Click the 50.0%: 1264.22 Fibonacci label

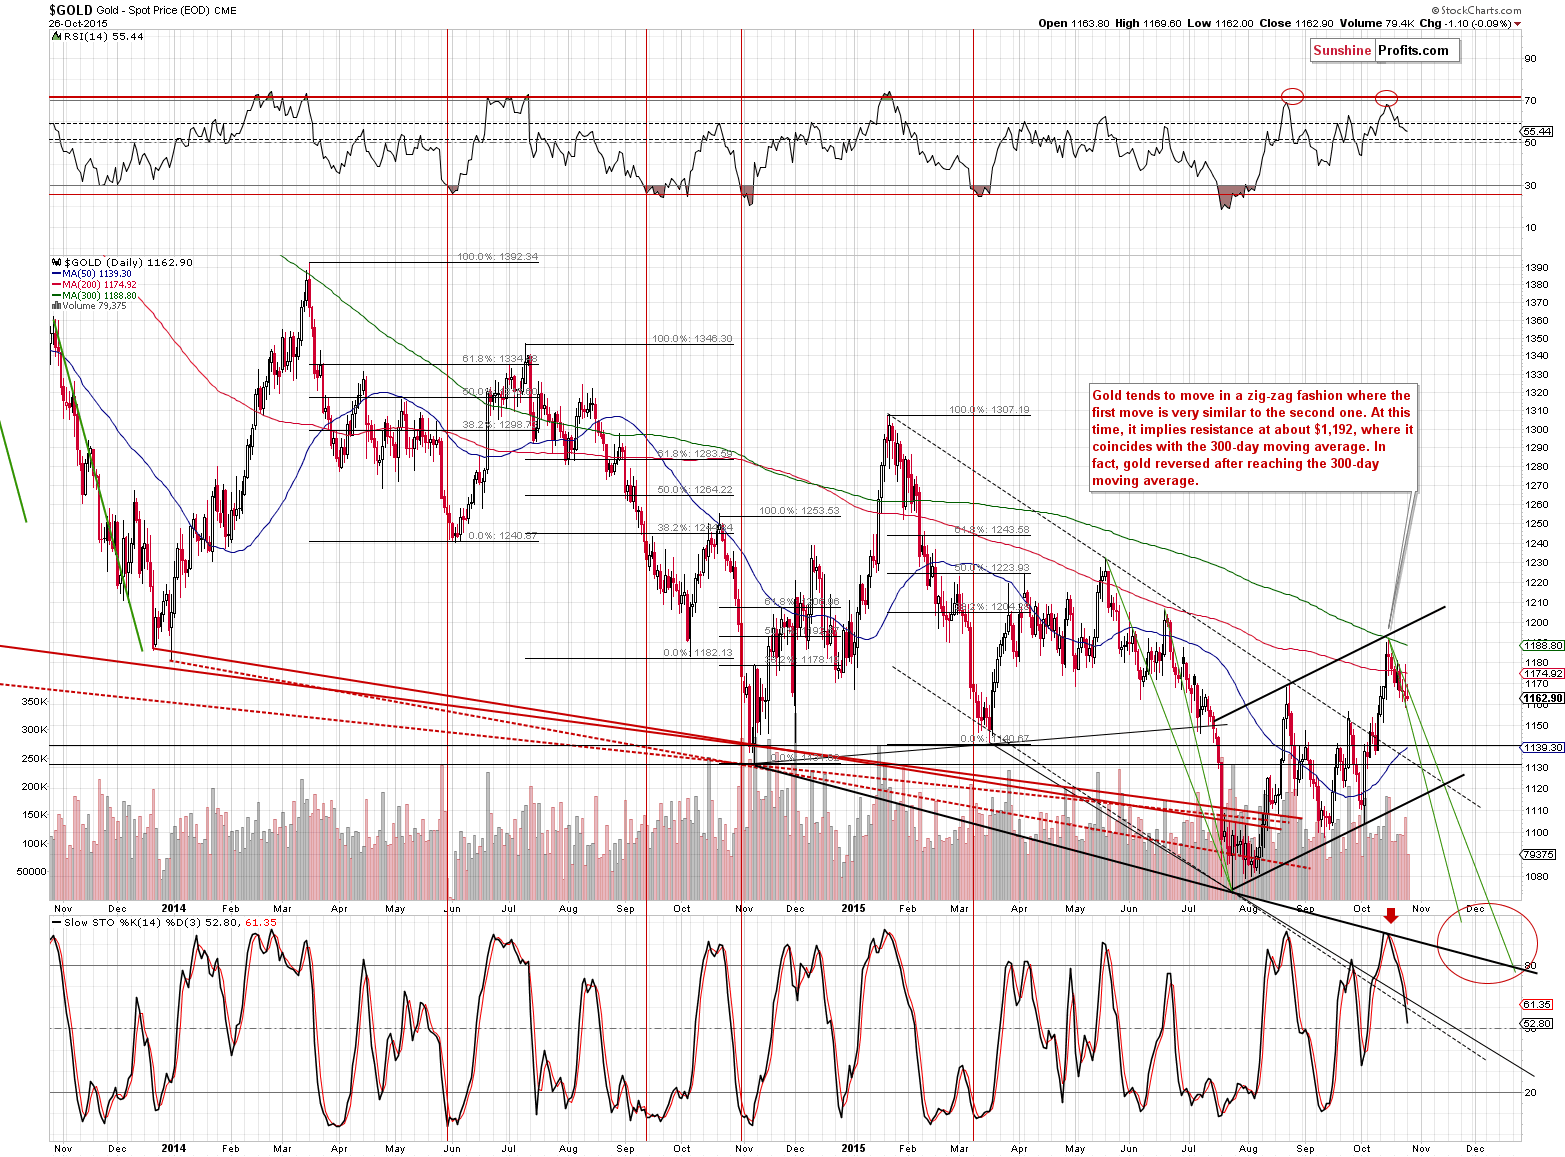(x=695, y=490)
